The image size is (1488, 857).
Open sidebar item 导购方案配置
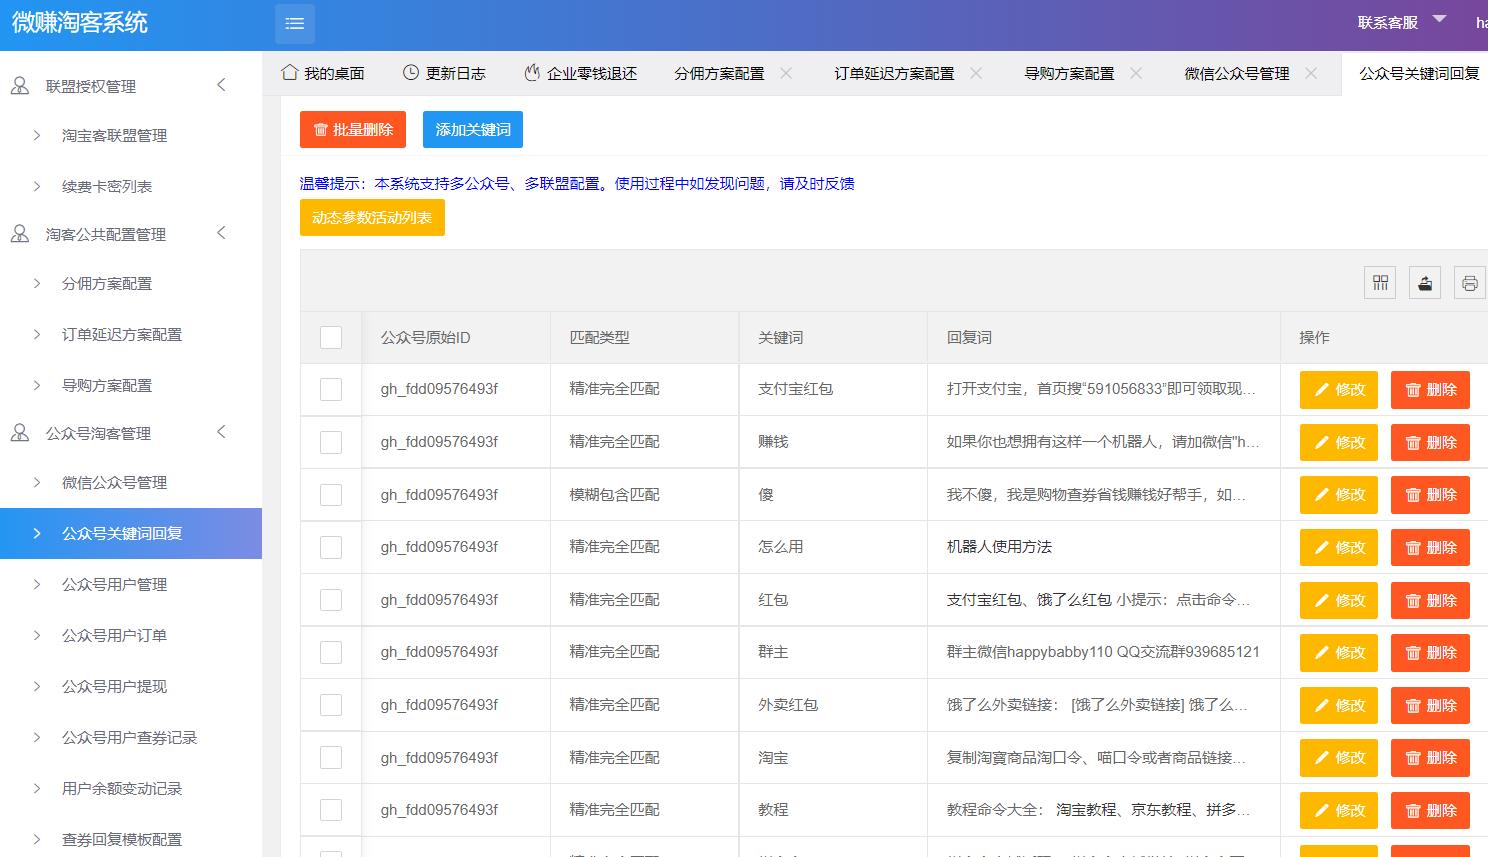(107, 385)
